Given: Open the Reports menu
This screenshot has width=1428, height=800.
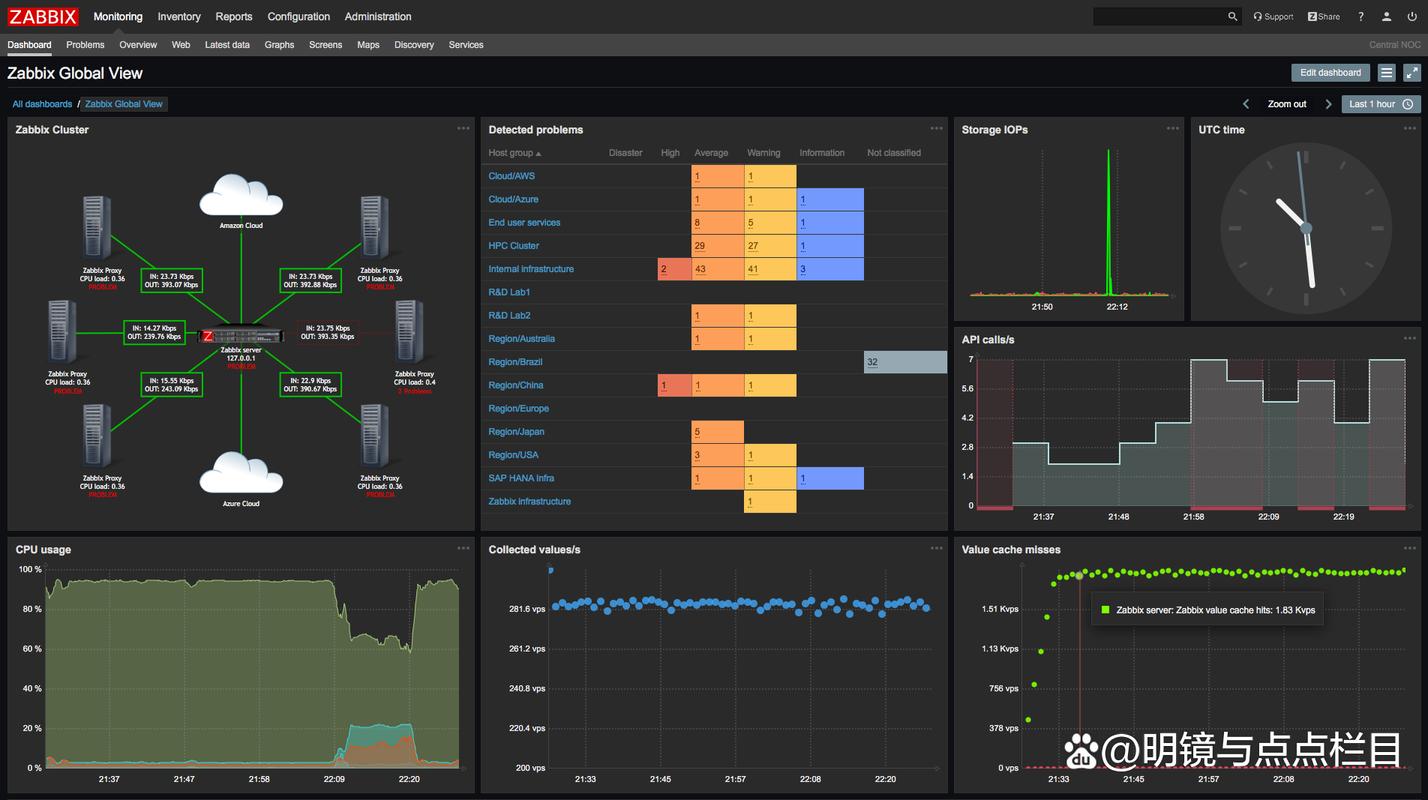Looking at the screenshot, I should pos(234,17).
